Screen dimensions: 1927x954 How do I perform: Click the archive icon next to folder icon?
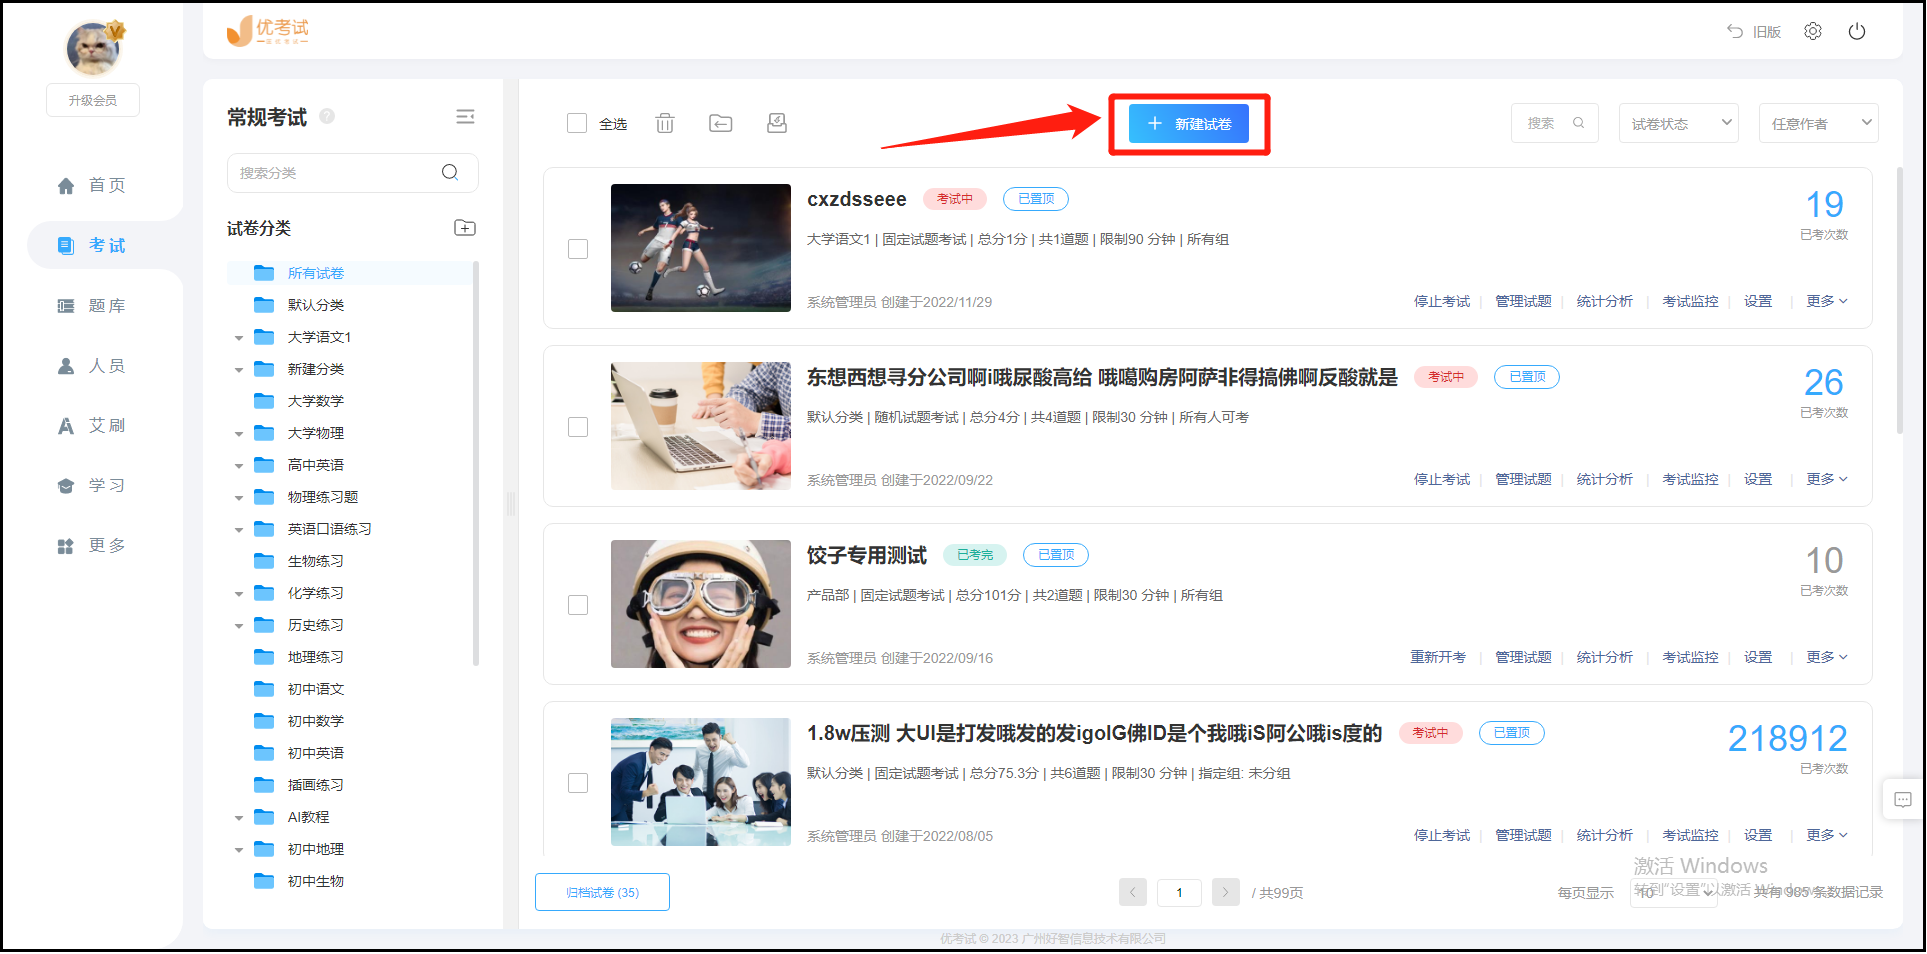pos(777,123)
